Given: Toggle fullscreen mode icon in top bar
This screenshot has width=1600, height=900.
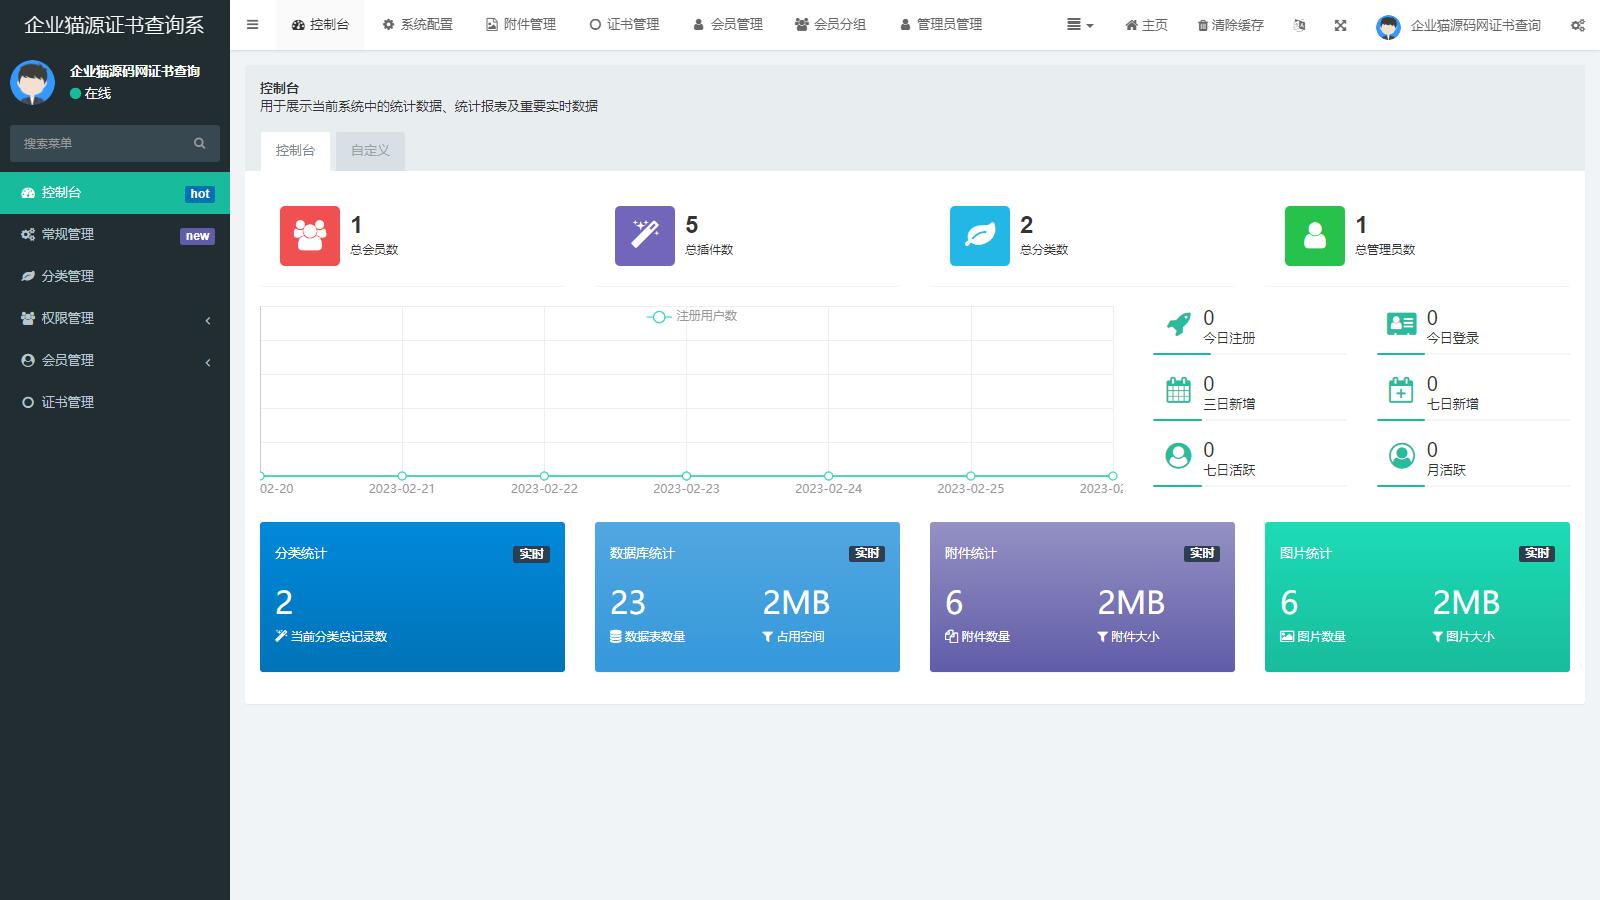Looking at the screenshot, I should (1340, 25).
